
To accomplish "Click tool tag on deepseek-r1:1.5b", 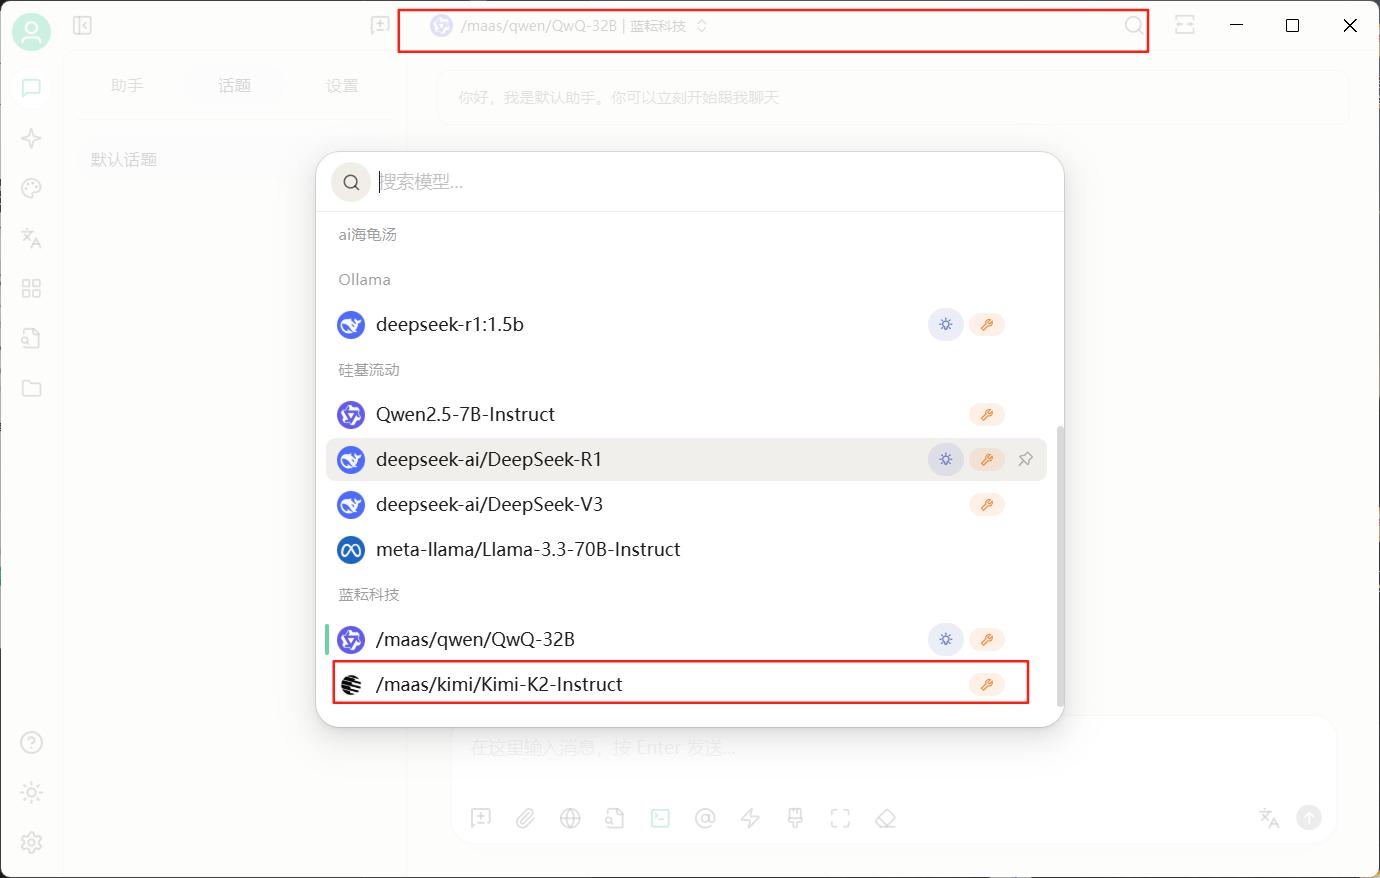I will click(987, 324).
